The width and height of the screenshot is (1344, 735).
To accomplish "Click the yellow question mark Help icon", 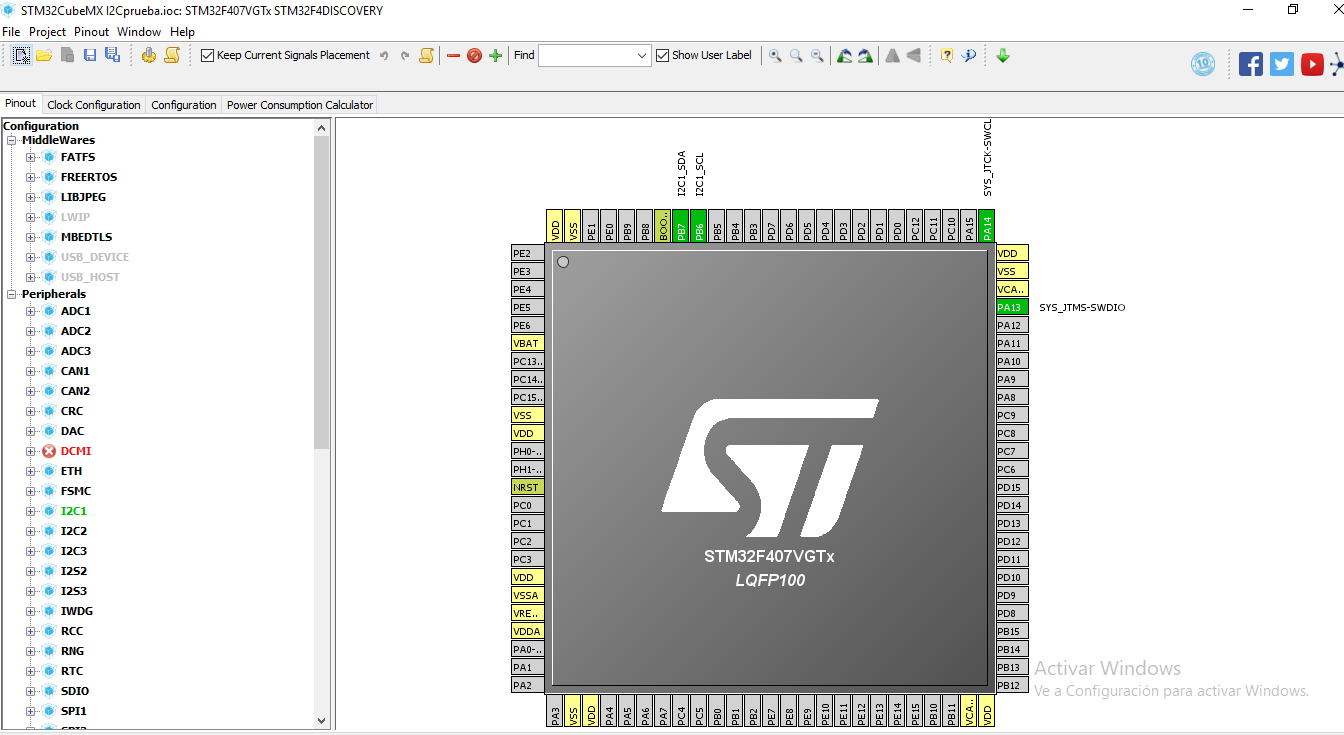I will [946, 56].
